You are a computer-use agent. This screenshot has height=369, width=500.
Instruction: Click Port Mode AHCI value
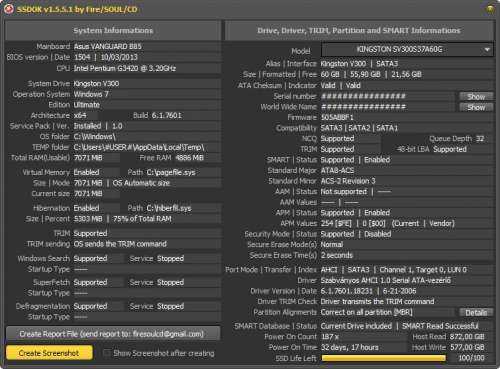(x=329, y=270)
